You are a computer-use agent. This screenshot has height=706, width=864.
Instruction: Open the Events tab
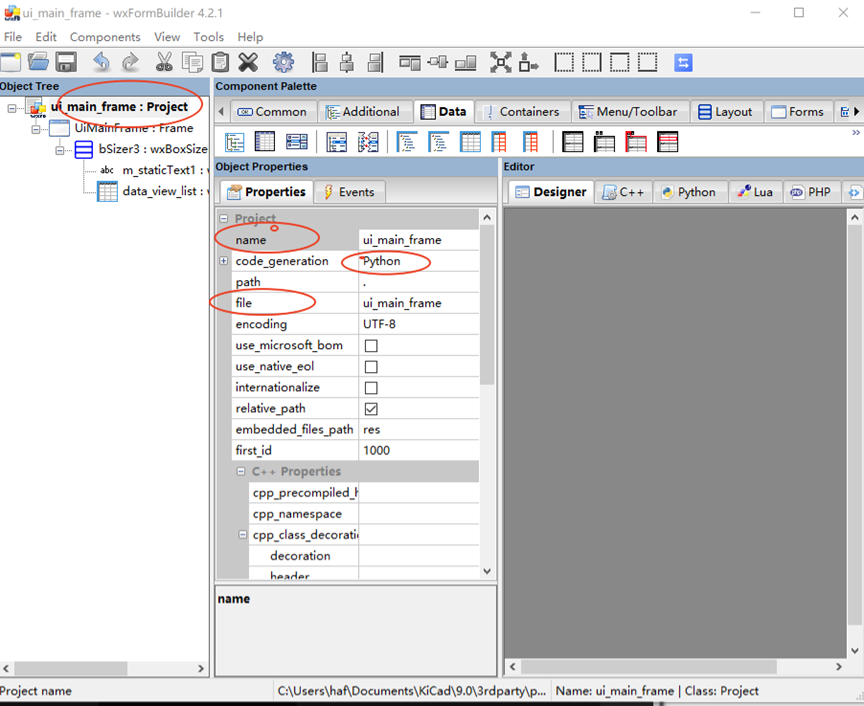[349, 192]
